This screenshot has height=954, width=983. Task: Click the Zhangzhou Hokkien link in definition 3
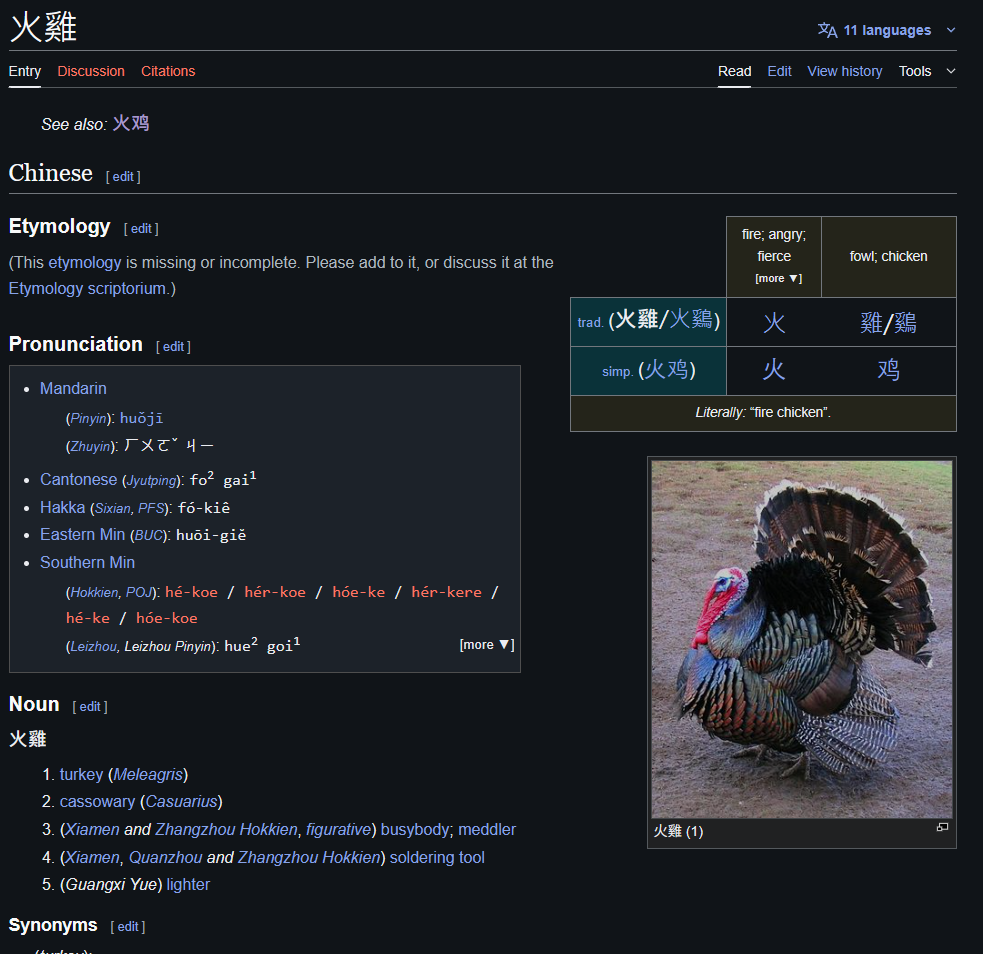click(x=226, y=829)
